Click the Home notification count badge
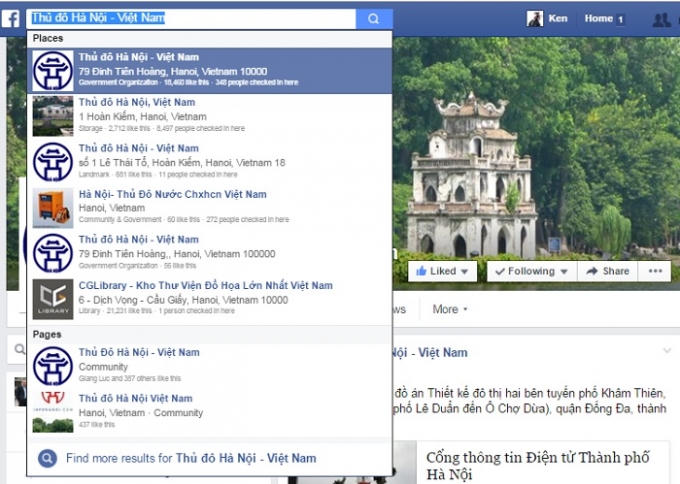The height and width of the screenshot is (484, 680). tap(621, 20)
